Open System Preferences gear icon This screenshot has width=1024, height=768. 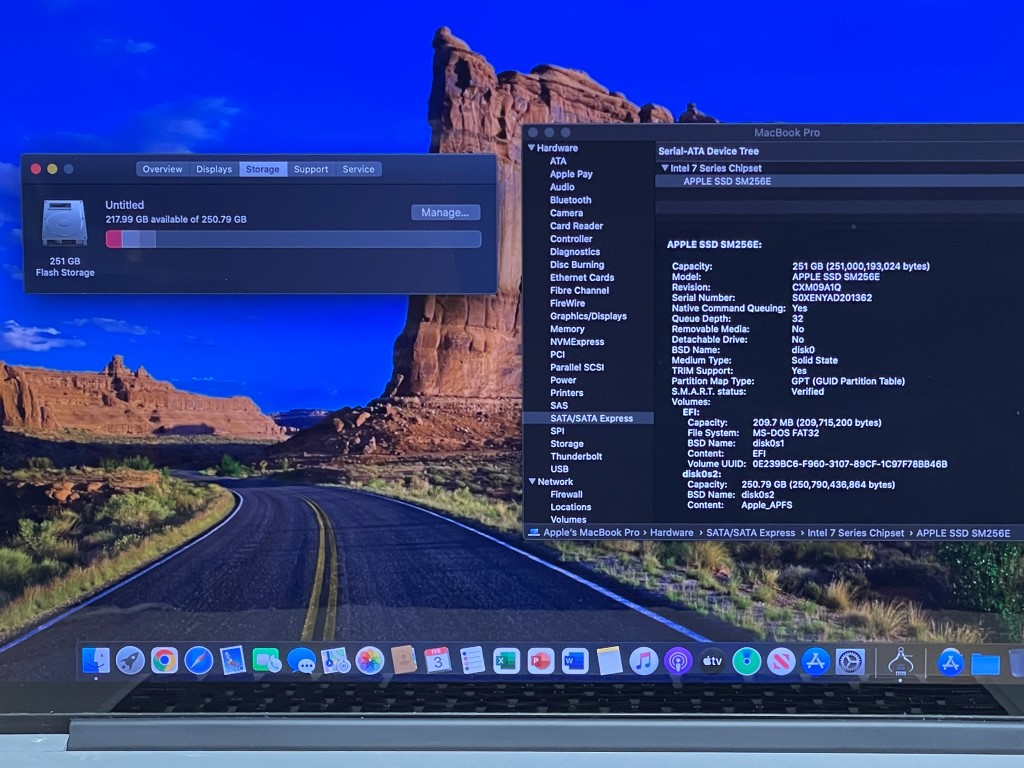point(850,660)
